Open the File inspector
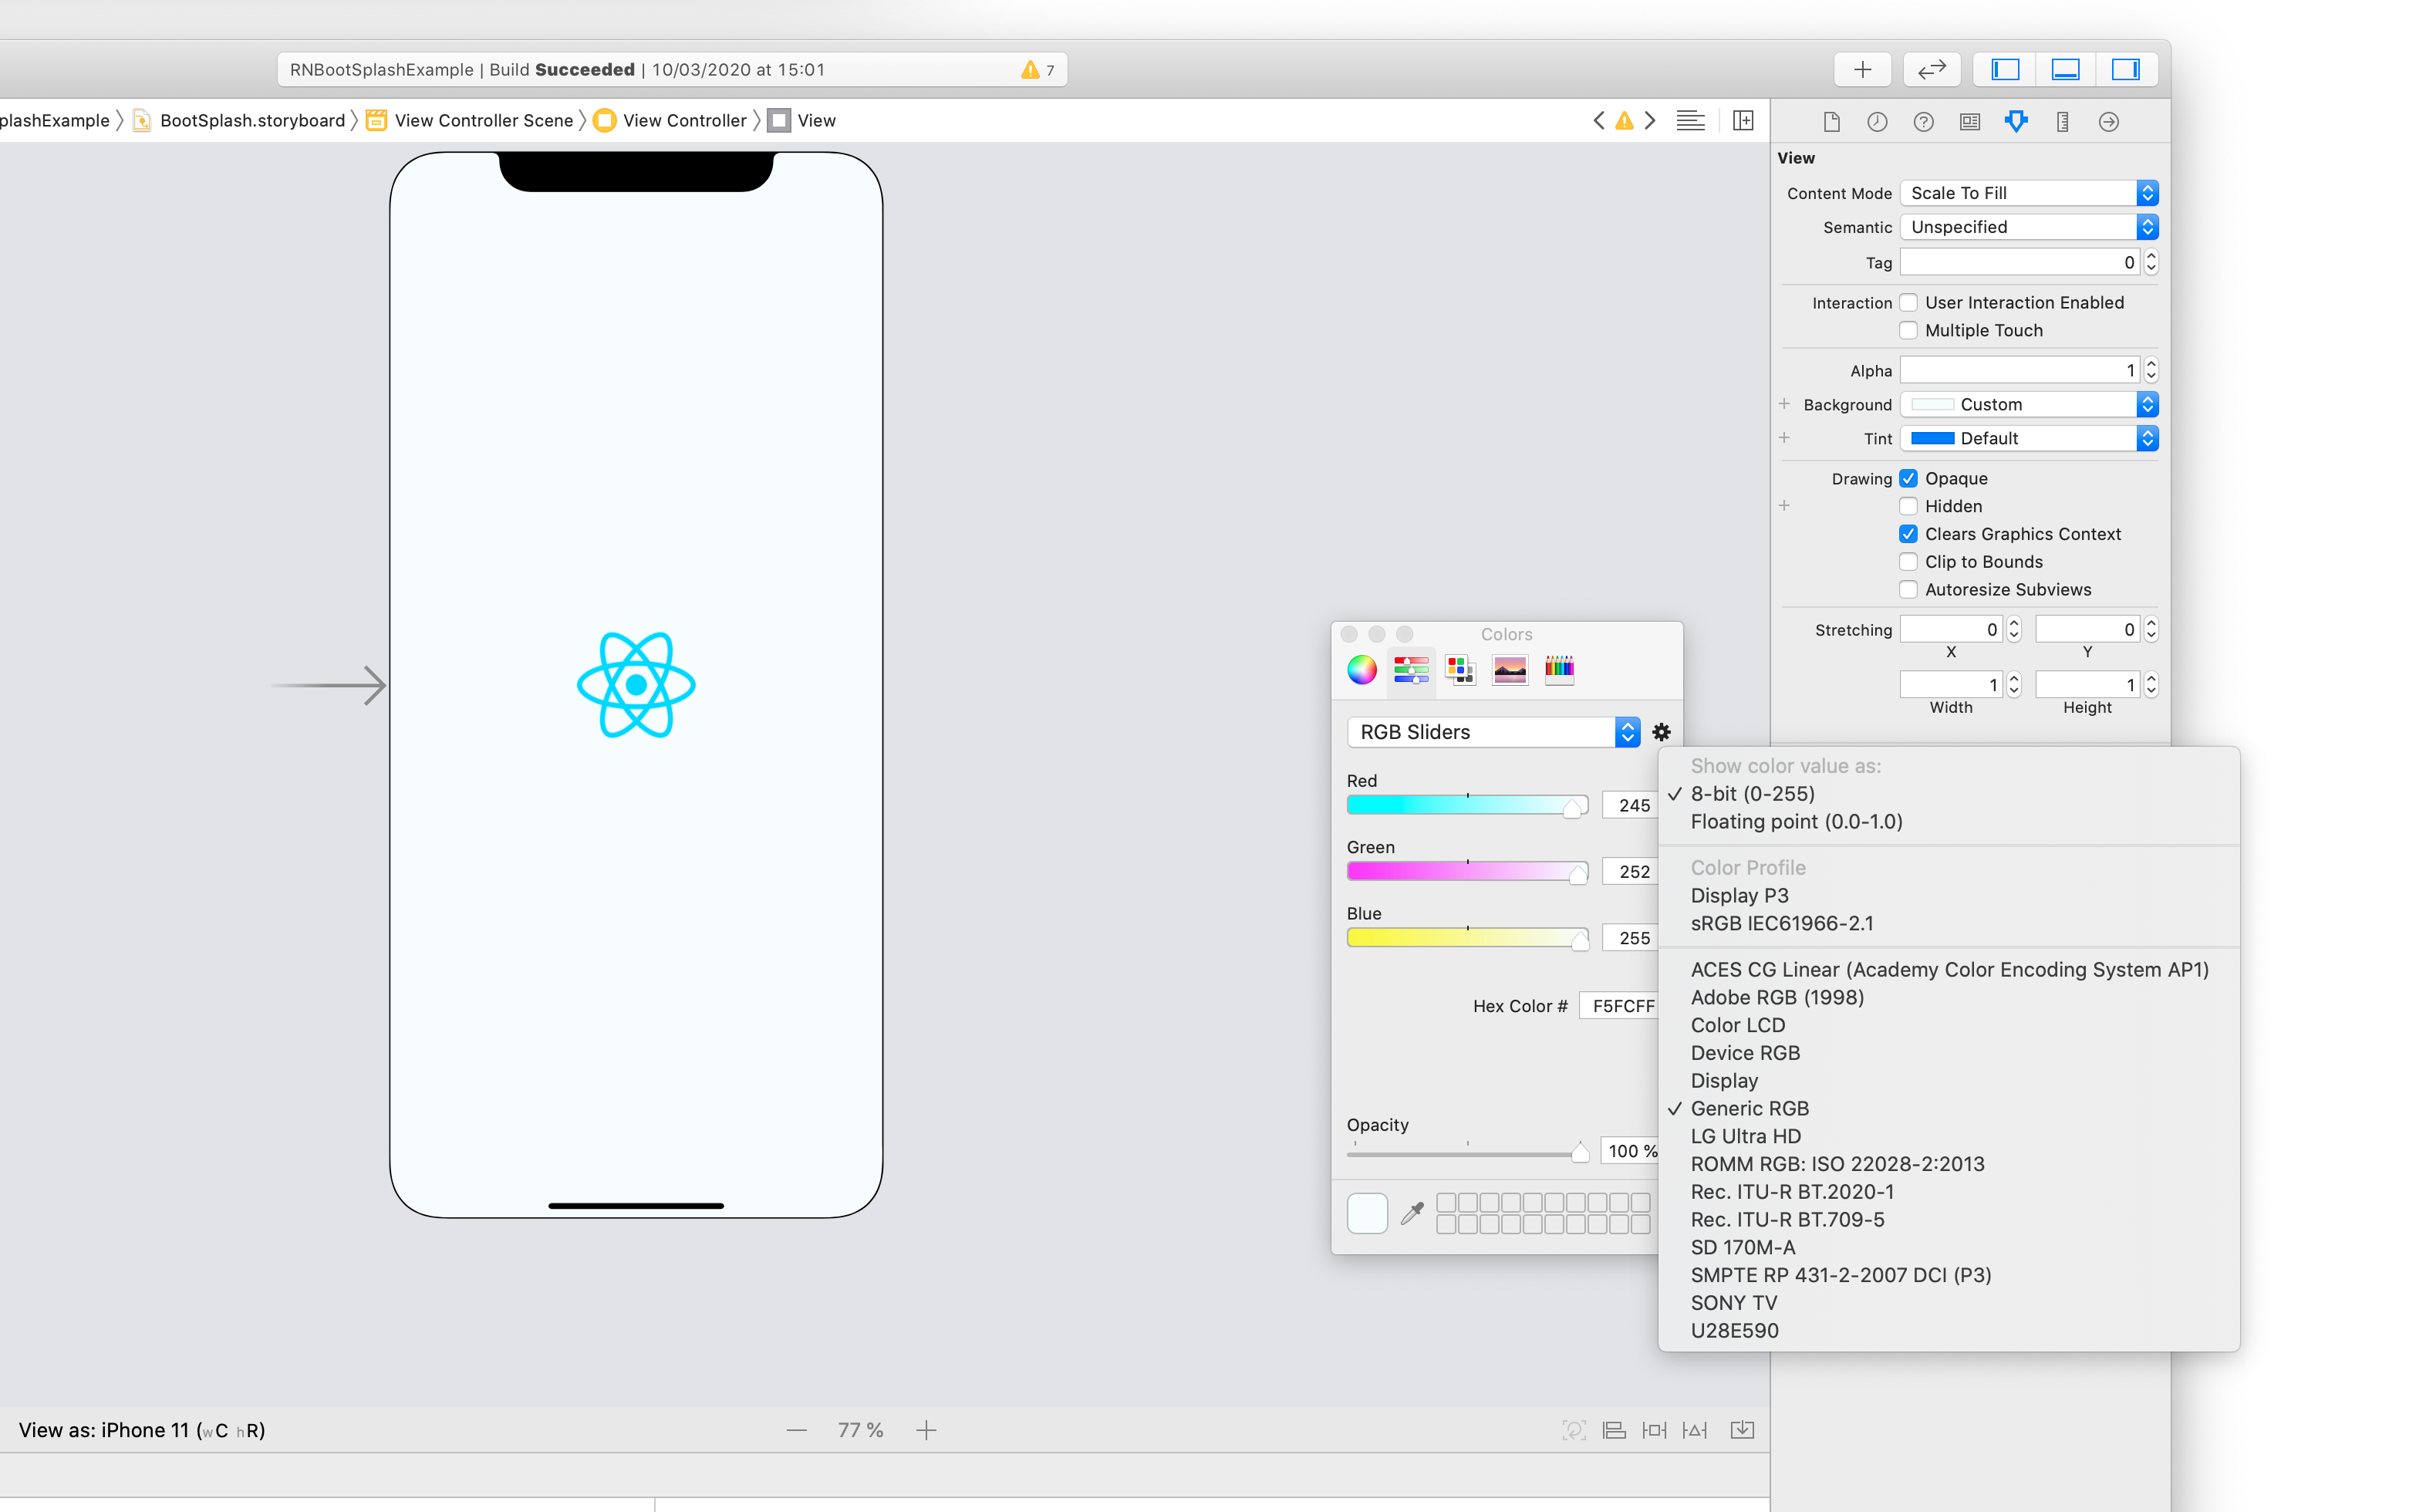The image size is (2416, 1512). [x=1832, y=121]
